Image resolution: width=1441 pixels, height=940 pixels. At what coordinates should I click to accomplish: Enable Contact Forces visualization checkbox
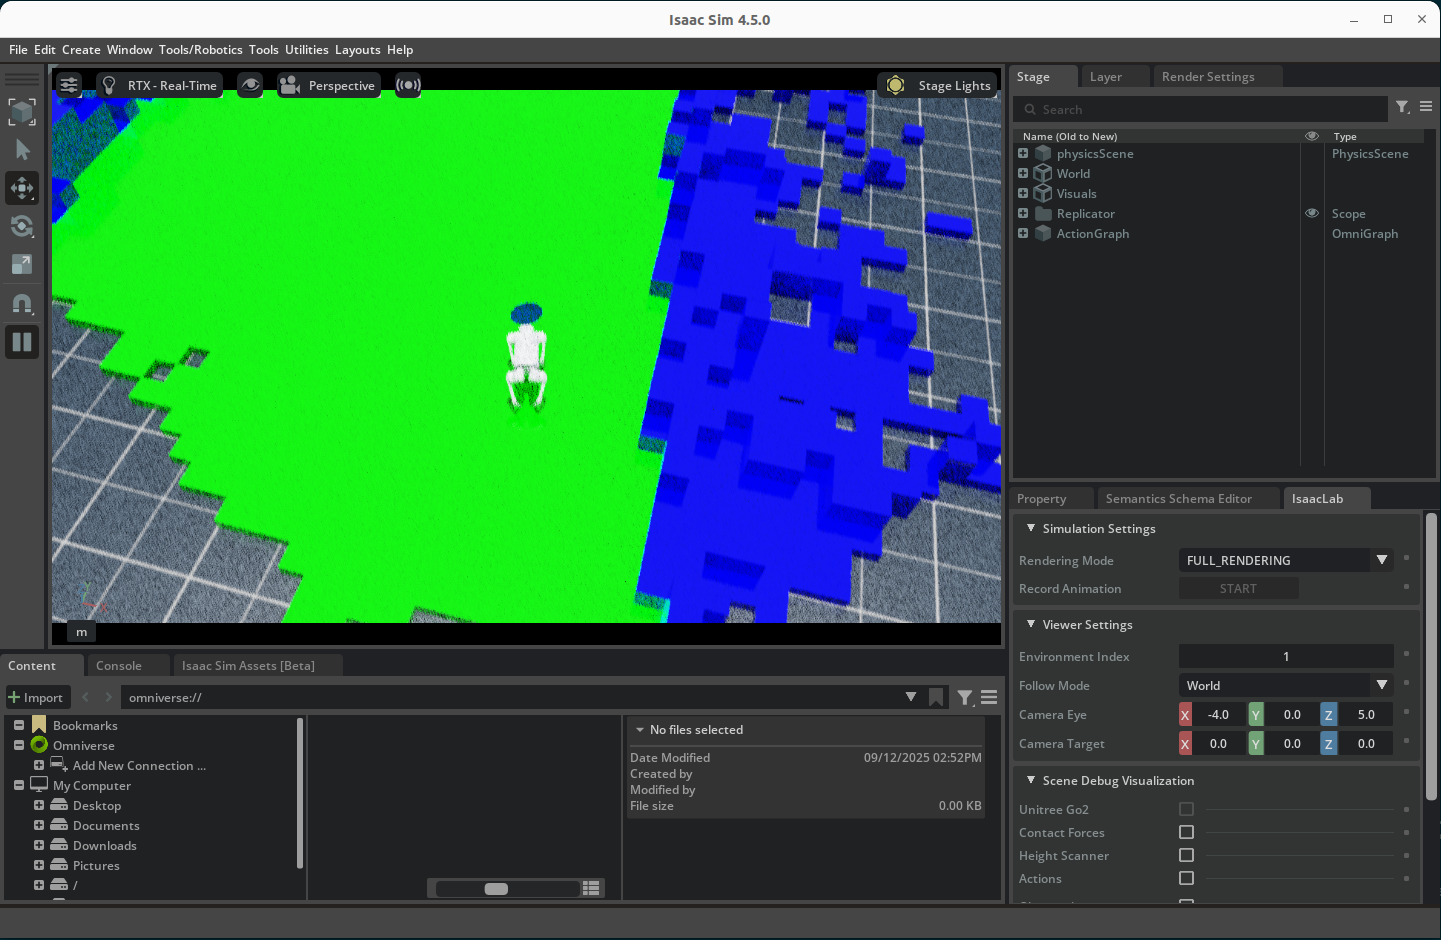tap(1186, 832)
